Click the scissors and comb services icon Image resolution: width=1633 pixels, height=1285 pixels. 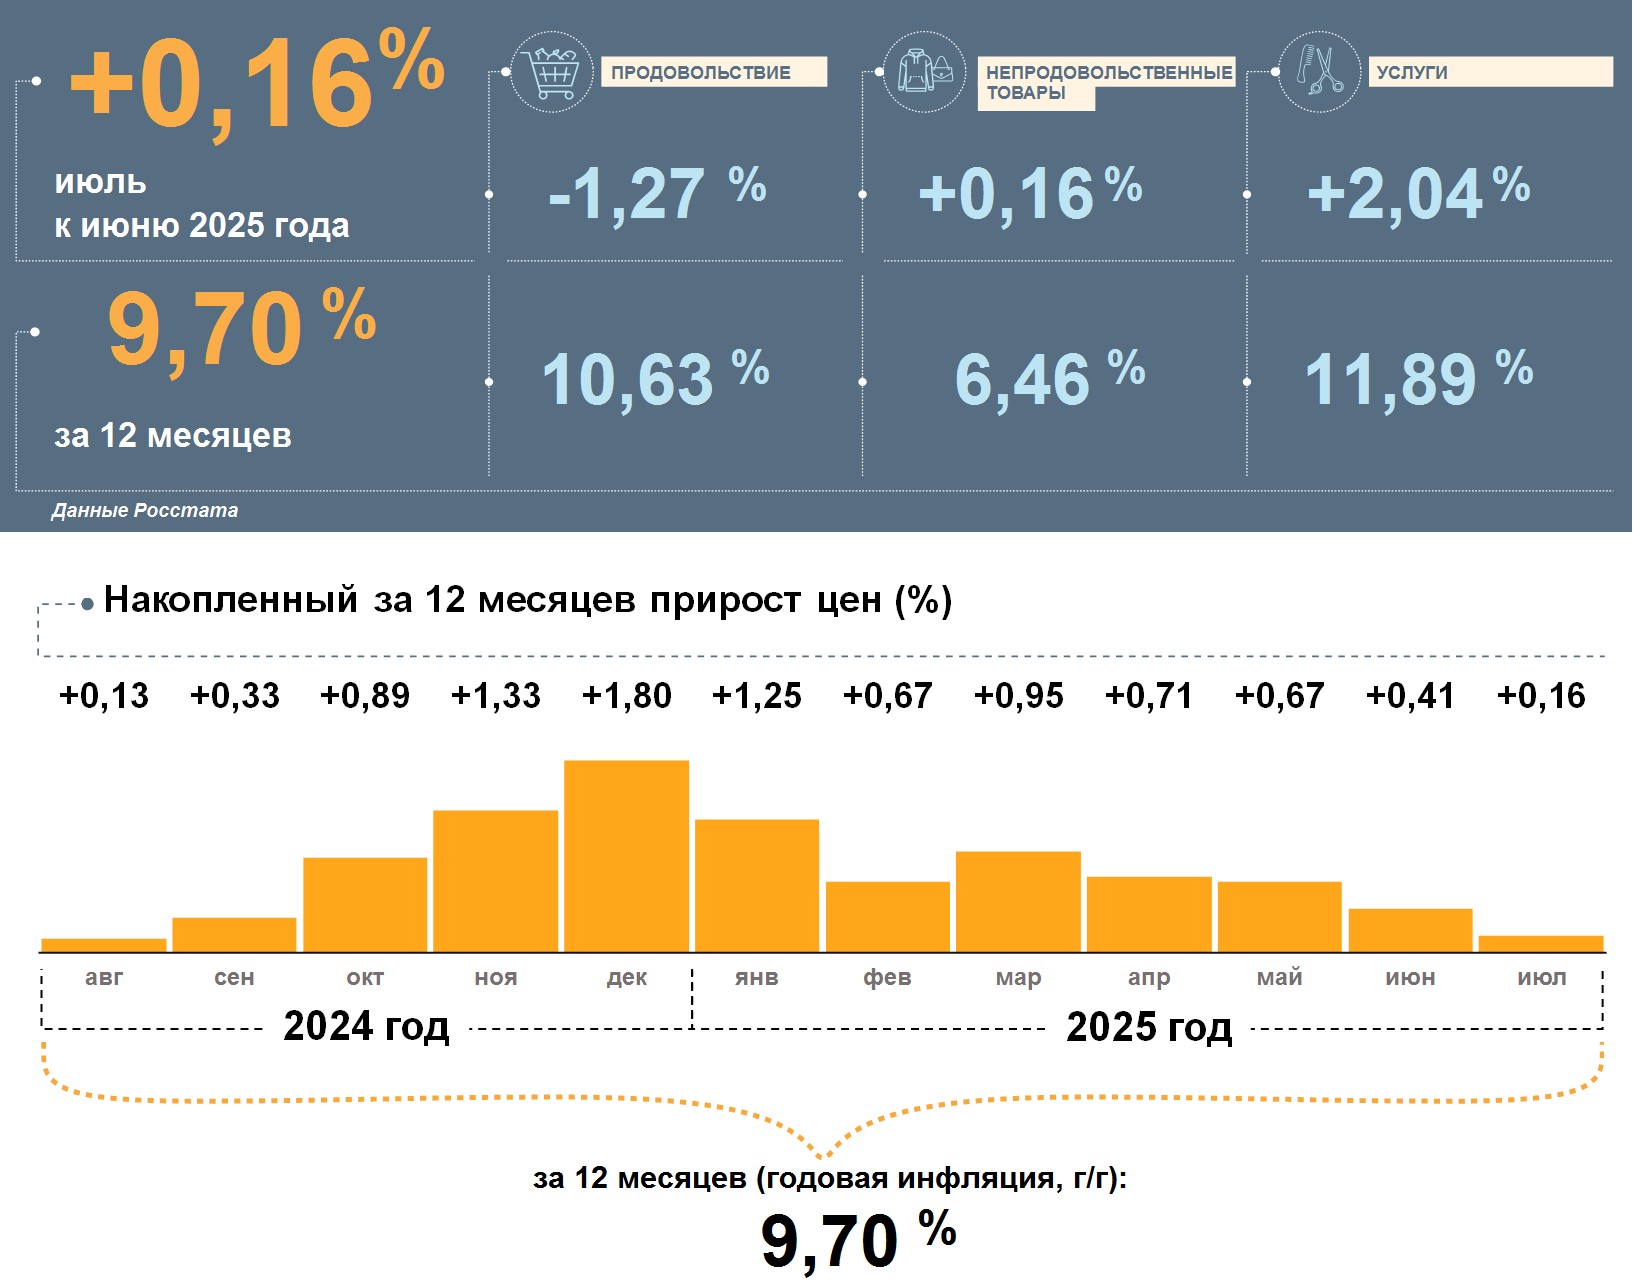point(1319,71)
